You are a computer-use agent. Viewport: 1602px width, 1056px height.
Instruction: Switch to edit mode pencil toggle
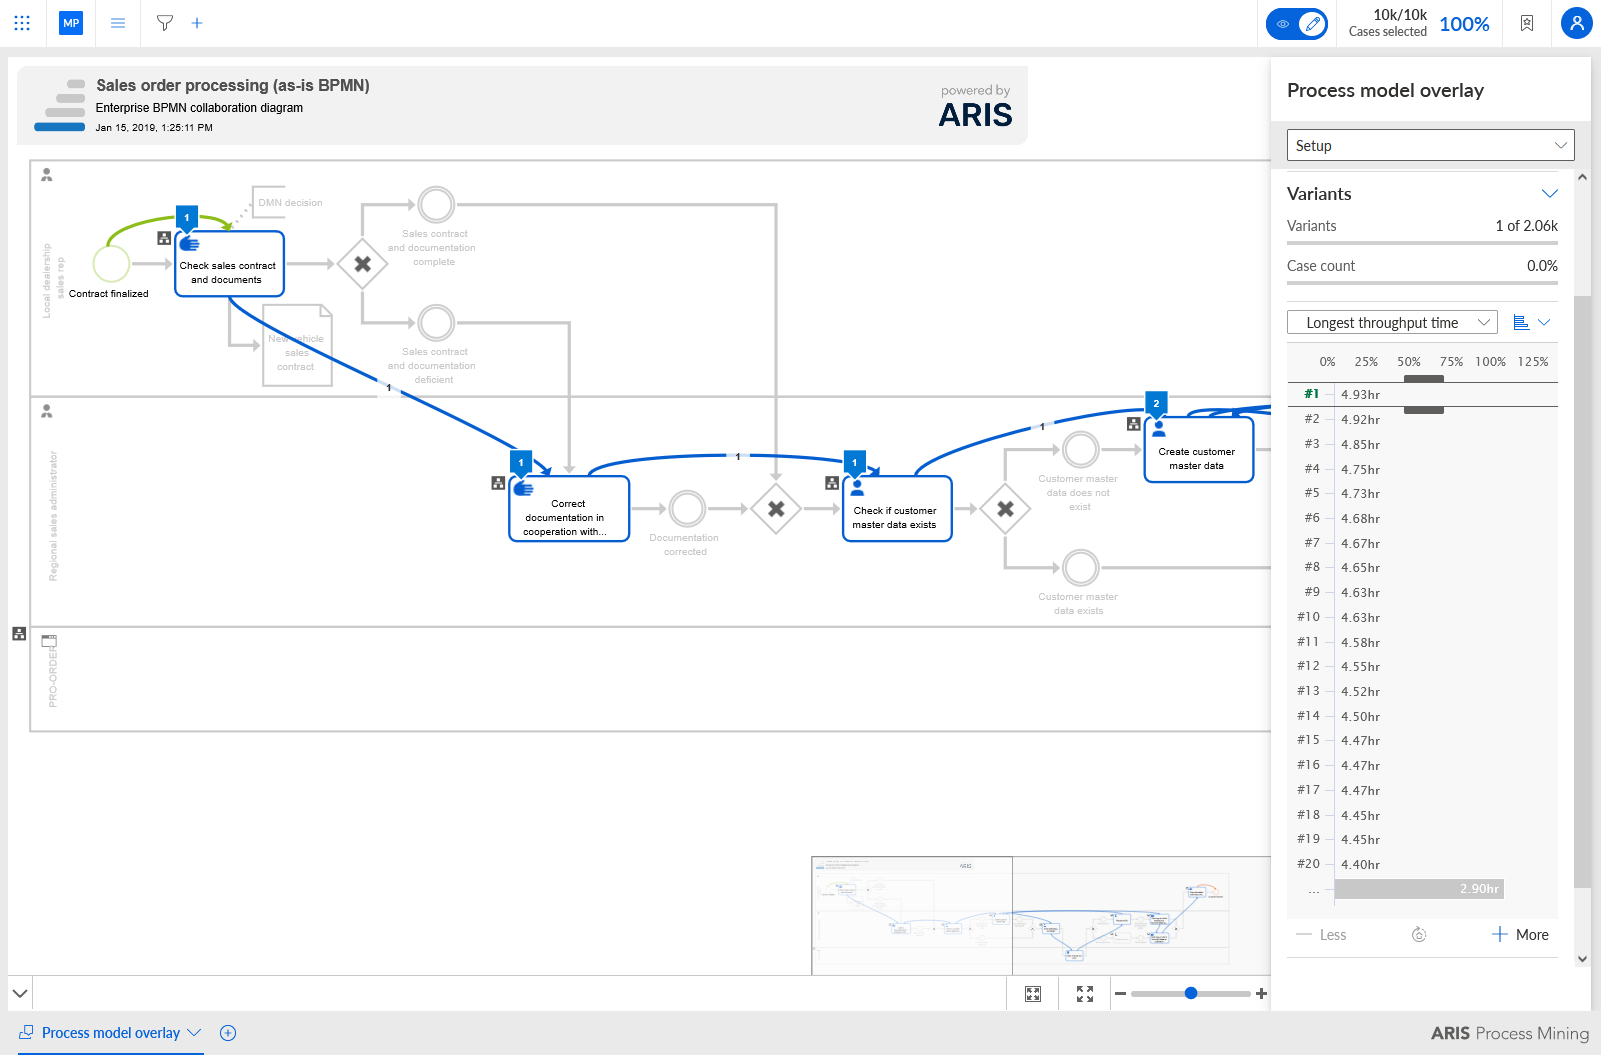click(1313, 23)
